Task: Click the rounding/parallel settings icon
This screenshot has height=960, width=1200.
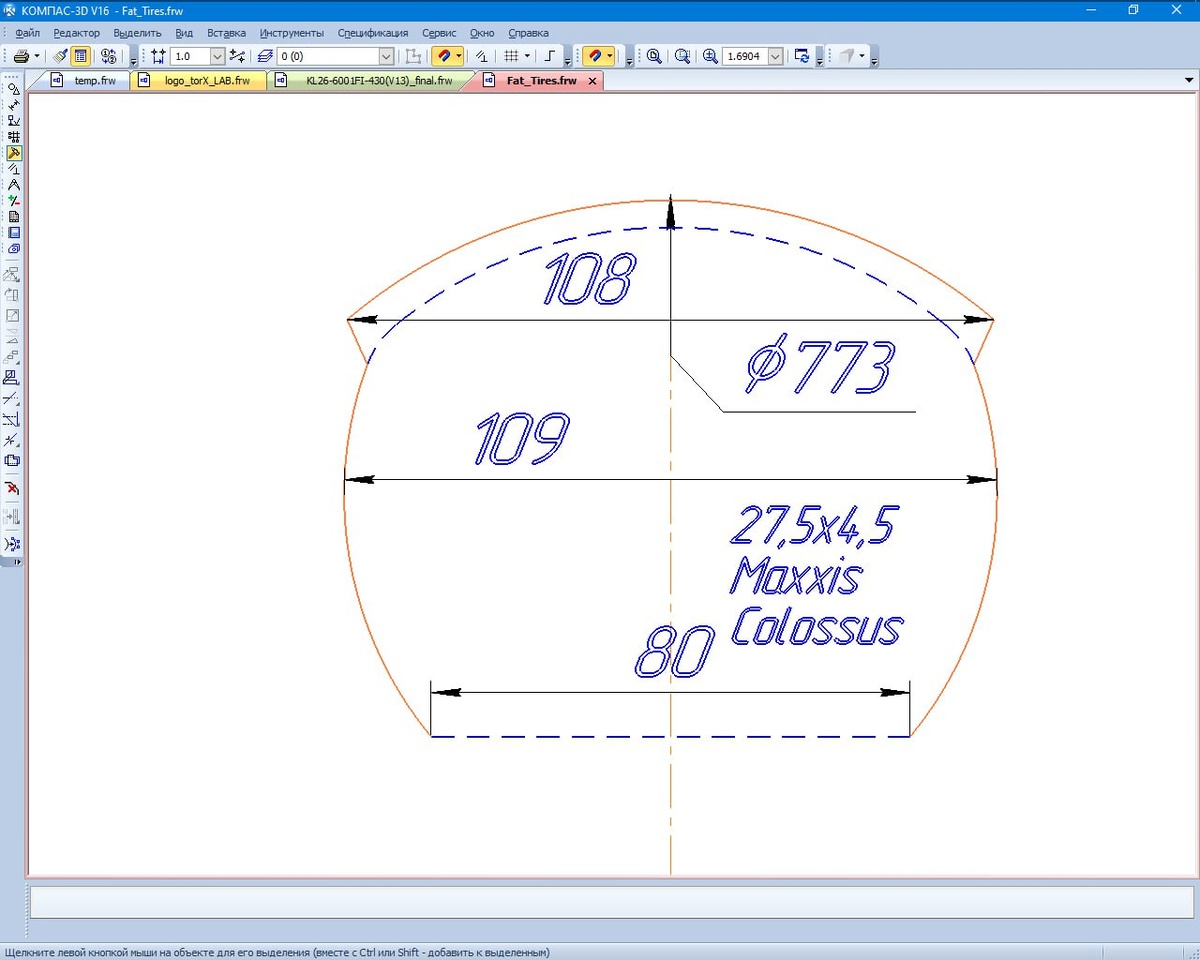Action: (x=482, y=56)
